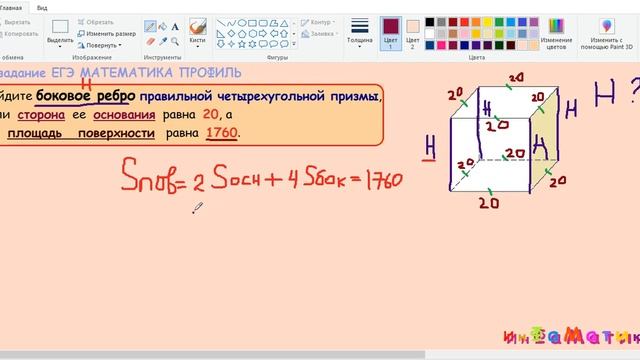Viewport: 640px width, 360px height.
Task: Open the Контур outline dropdown
Action: pyautogui.click(x=318, y=22)
